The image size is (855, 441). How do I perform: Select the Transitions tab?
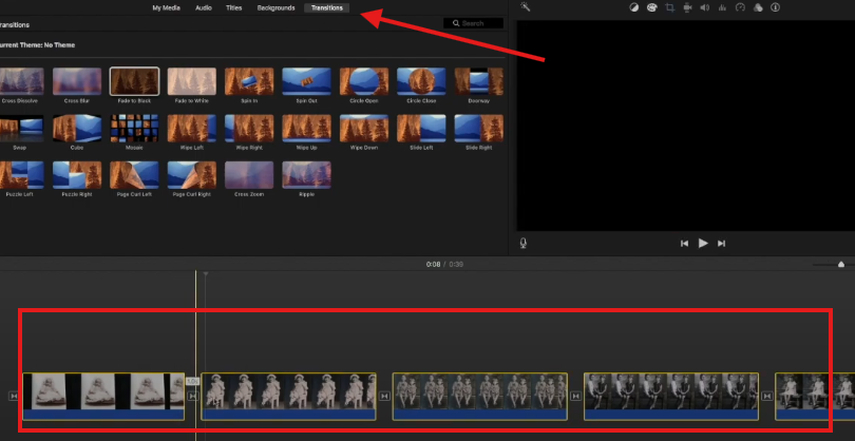[x=327, y=8]
